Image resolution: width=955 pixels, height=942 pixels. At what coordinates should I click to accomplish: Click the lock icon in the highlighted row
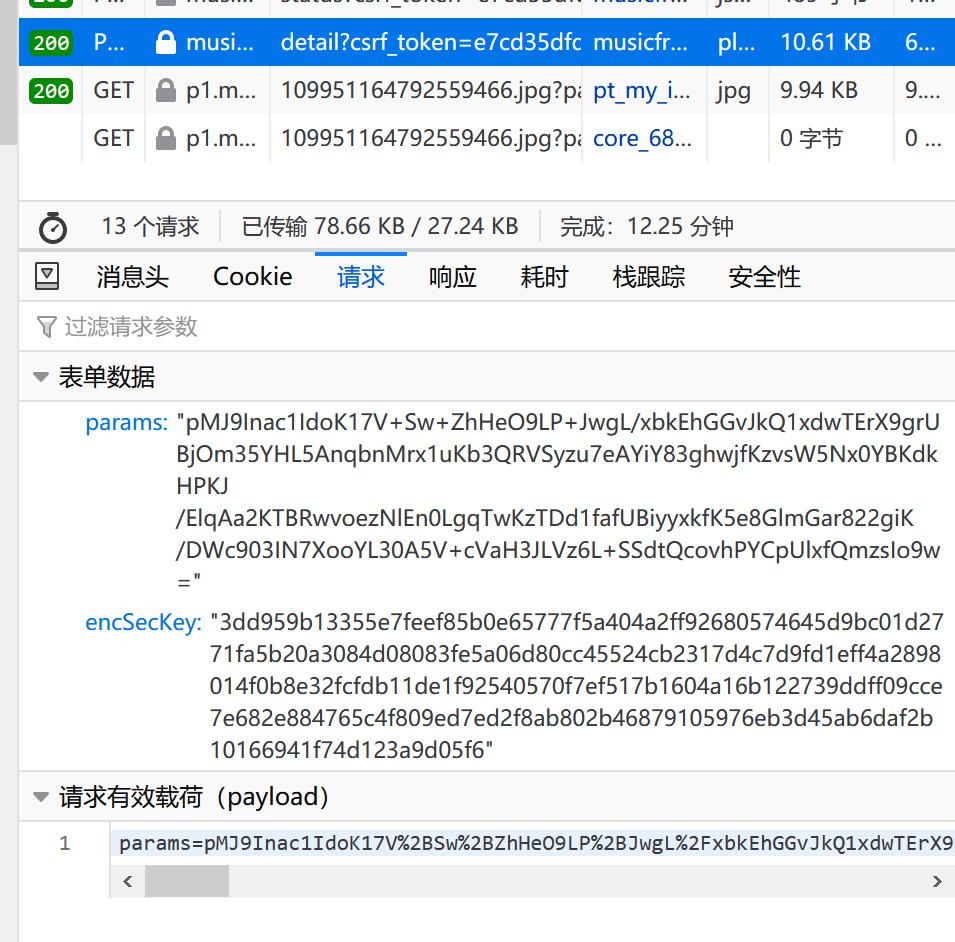pos(165,42)
